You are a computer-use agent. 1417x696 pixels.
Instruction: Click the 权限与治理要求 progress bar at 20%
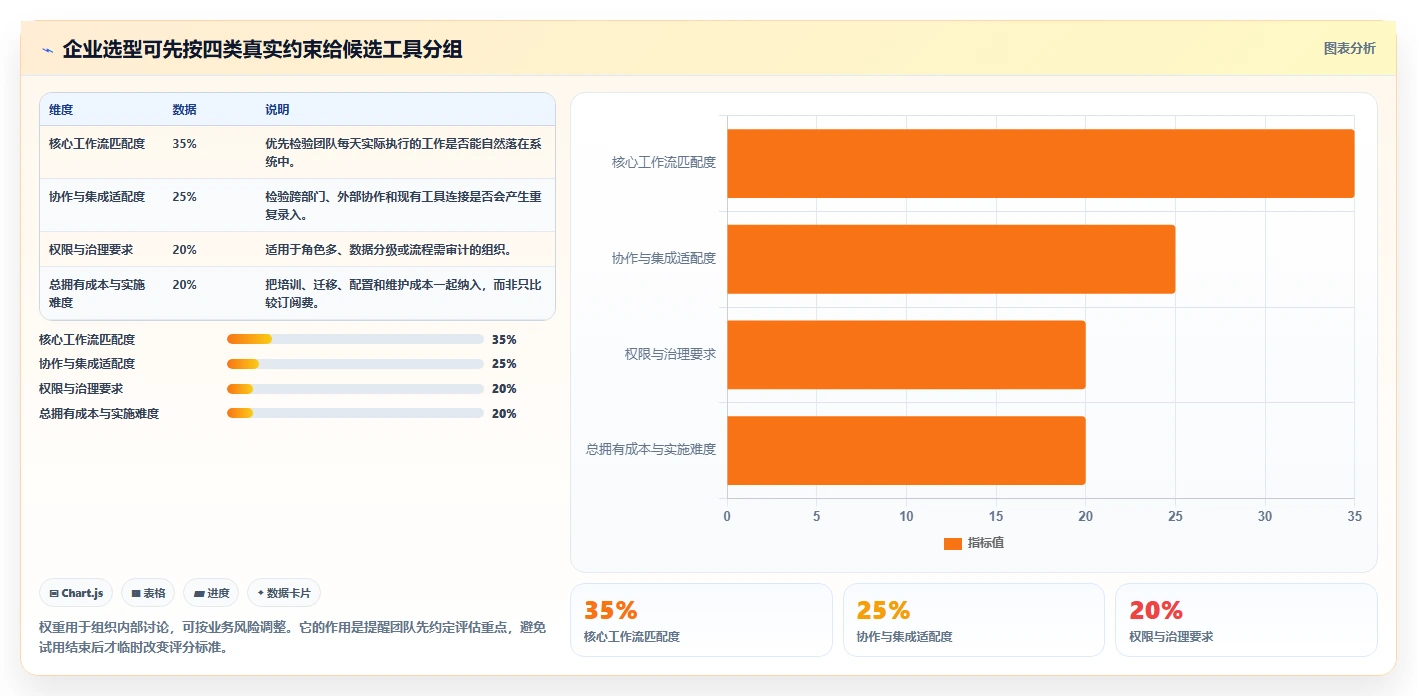point(355,389)
